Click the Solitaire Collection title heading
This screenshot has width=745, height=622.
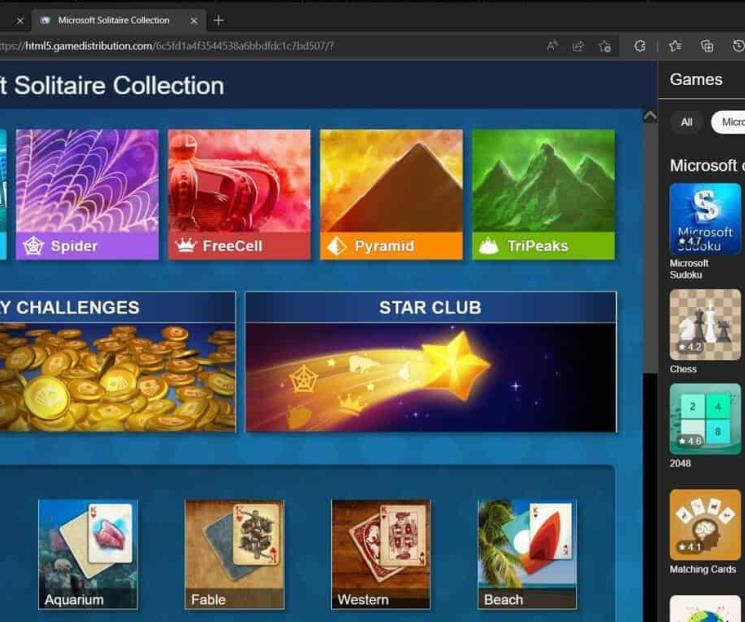(x=112, y=86)
